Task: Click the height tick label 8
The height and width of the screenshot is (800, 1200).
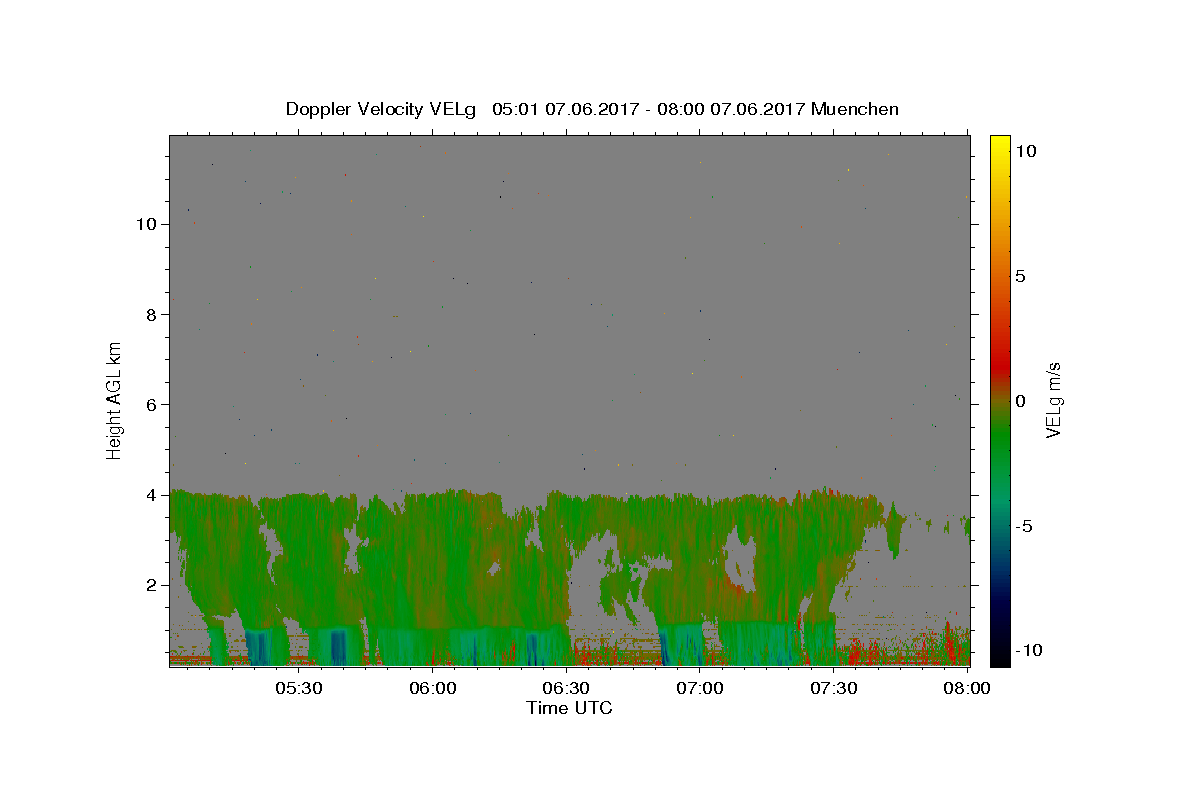Action: point(151,314)
